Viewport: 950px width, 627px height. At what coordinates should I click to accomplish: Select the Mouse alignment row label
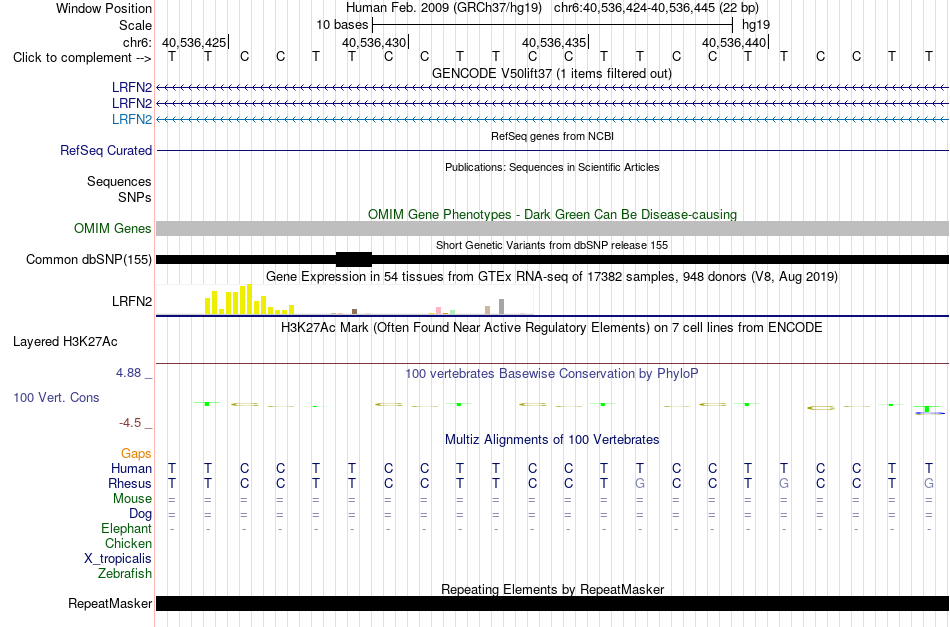(132, 499)
